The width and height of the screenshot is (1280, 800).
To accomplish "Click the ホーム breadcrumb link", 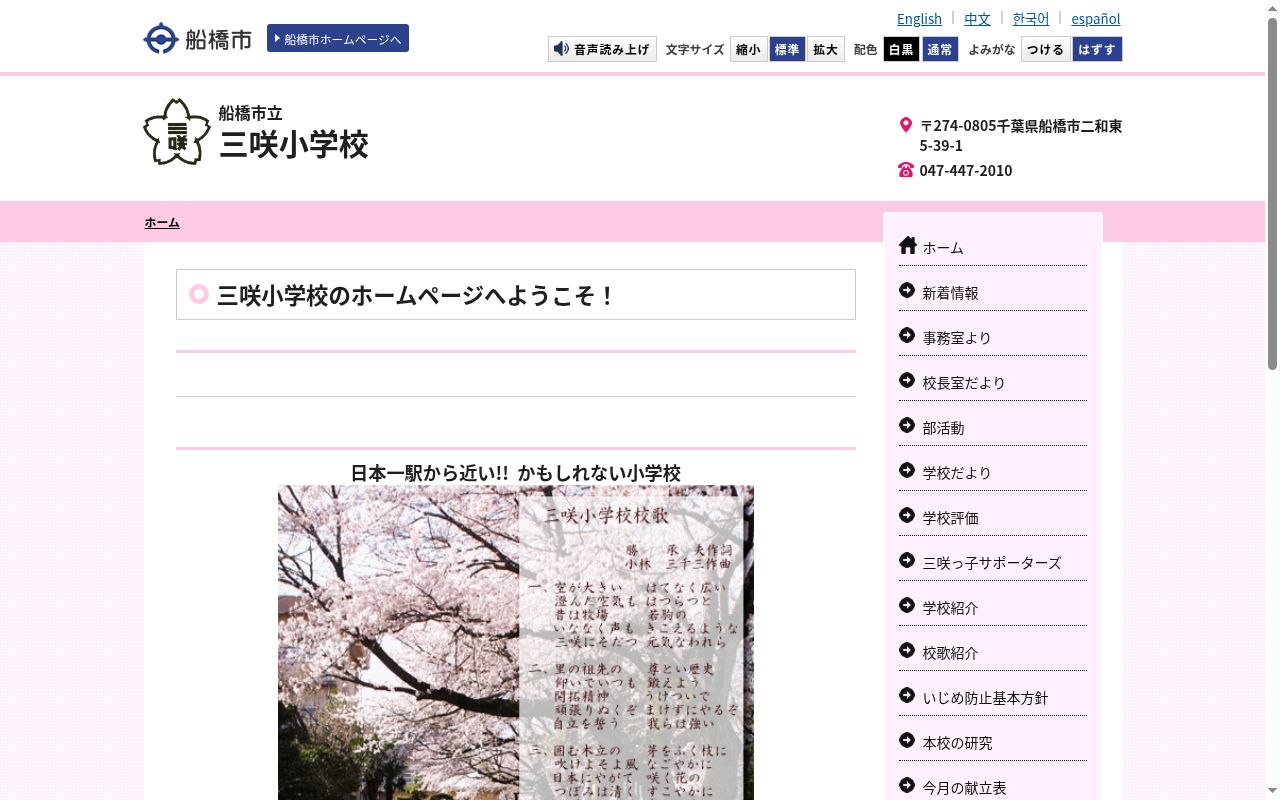I will (x=162, y=222).
